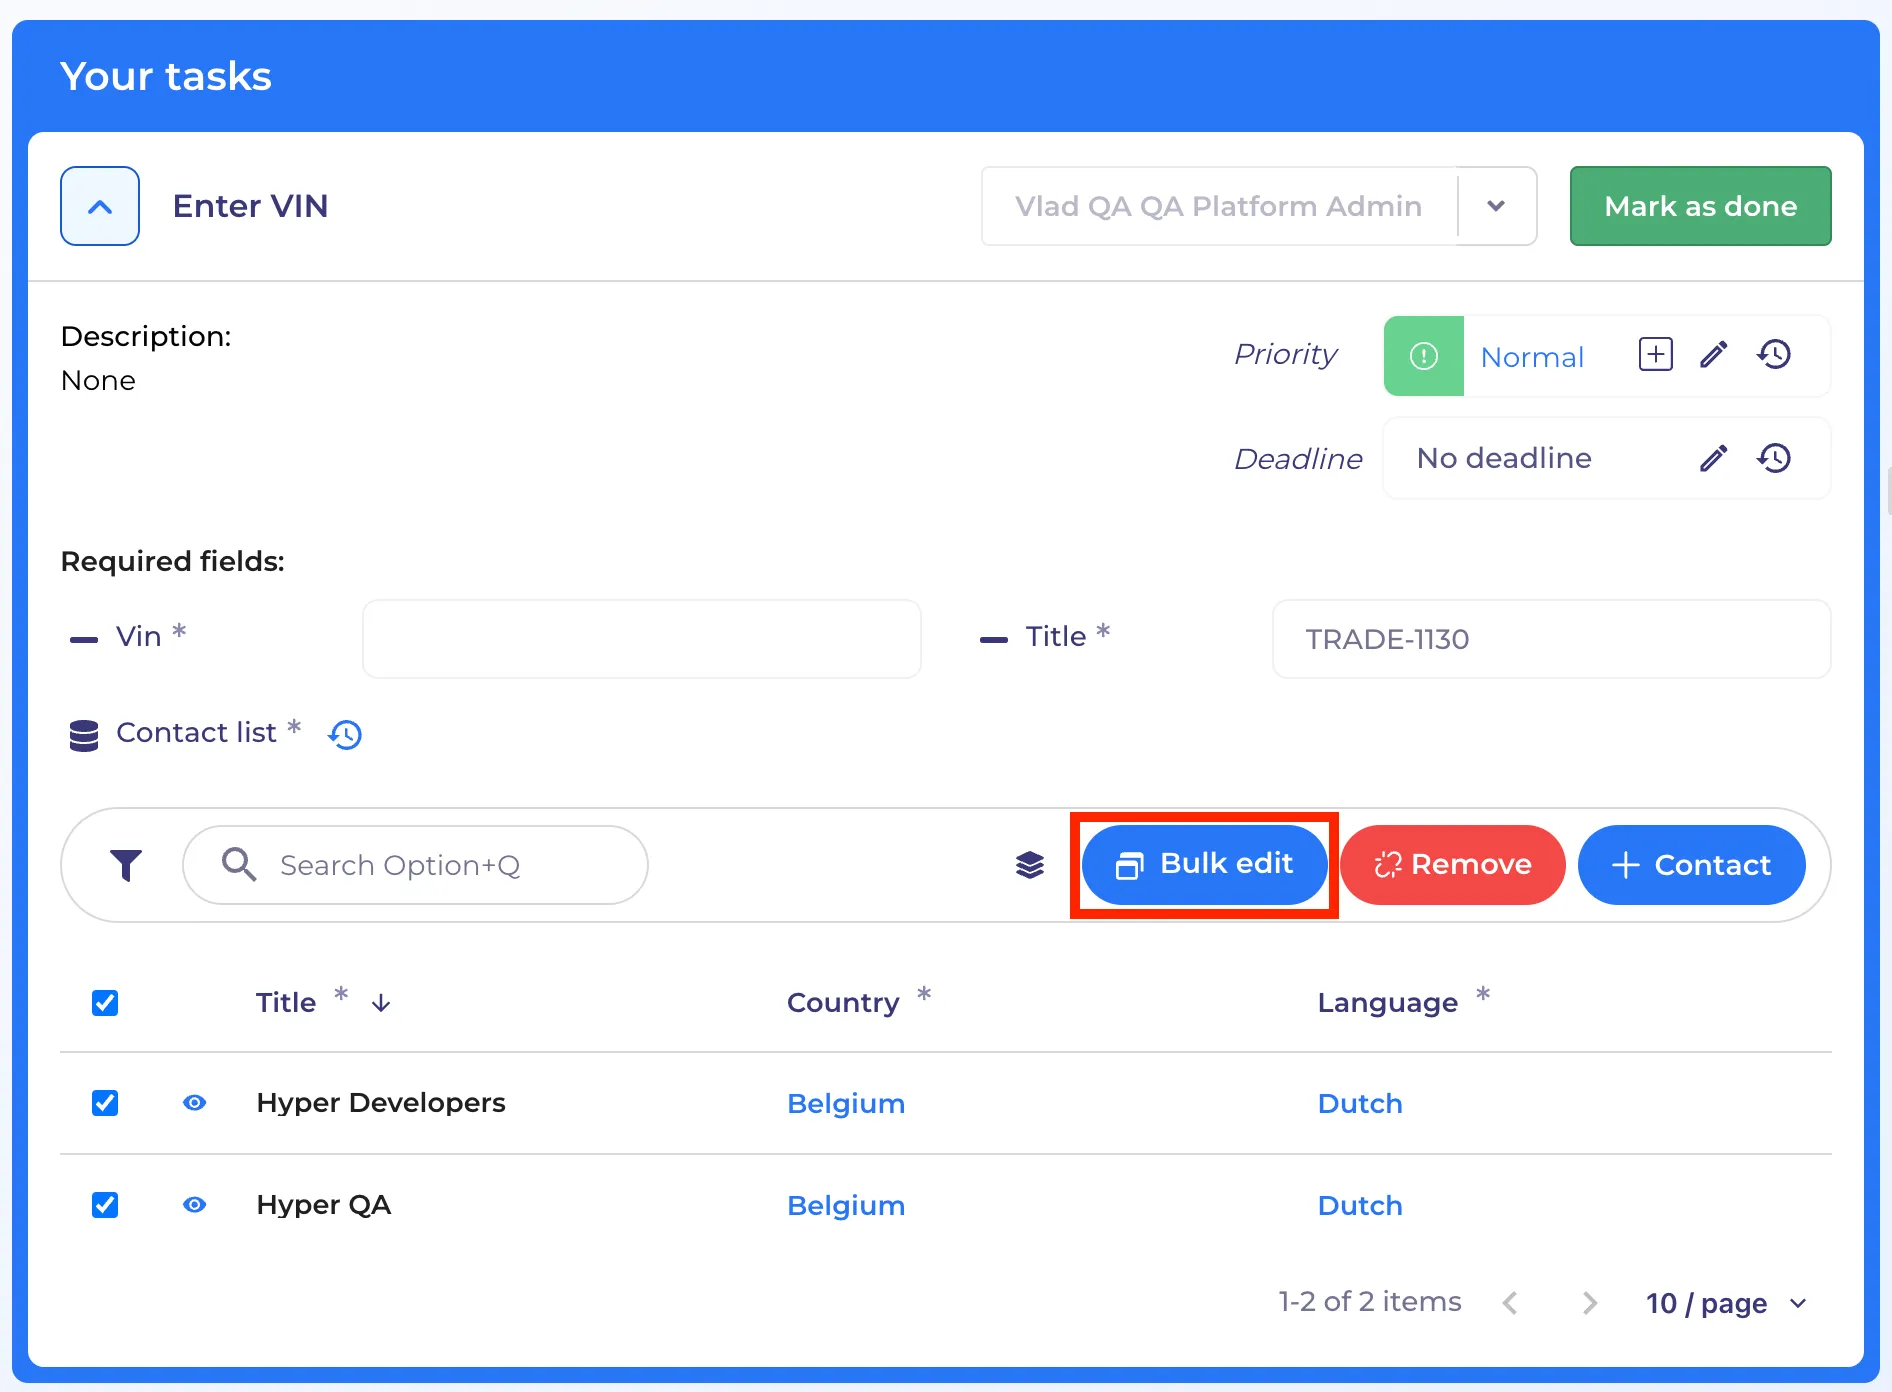Click the No deadline text
The image size is (1892, 1392).
click(1504, 458)
